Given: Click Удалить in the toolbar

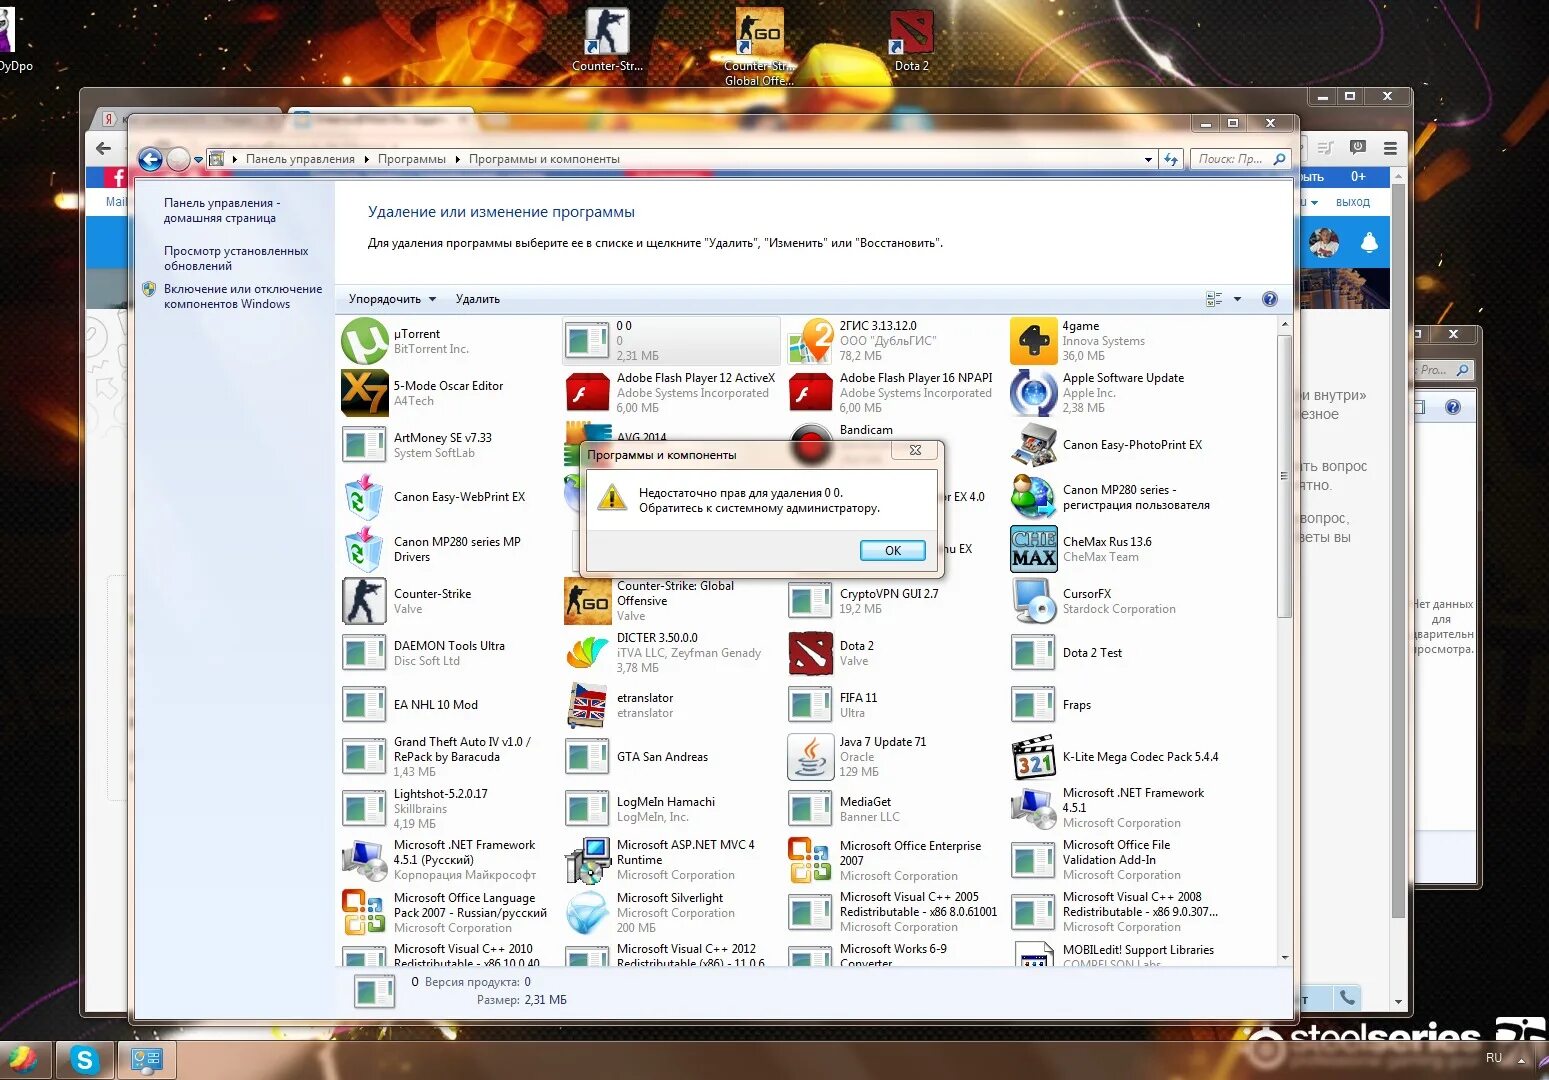Looking at the screenshot, I should (x=477, y=299).
